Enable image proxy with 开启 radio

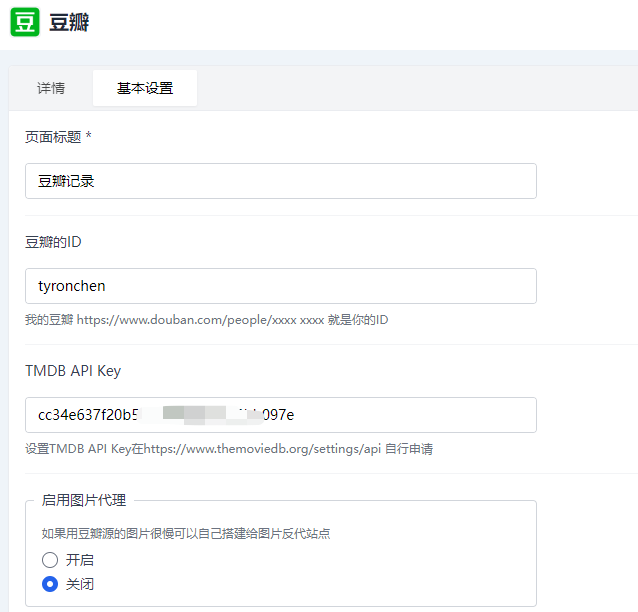point(50,560)
